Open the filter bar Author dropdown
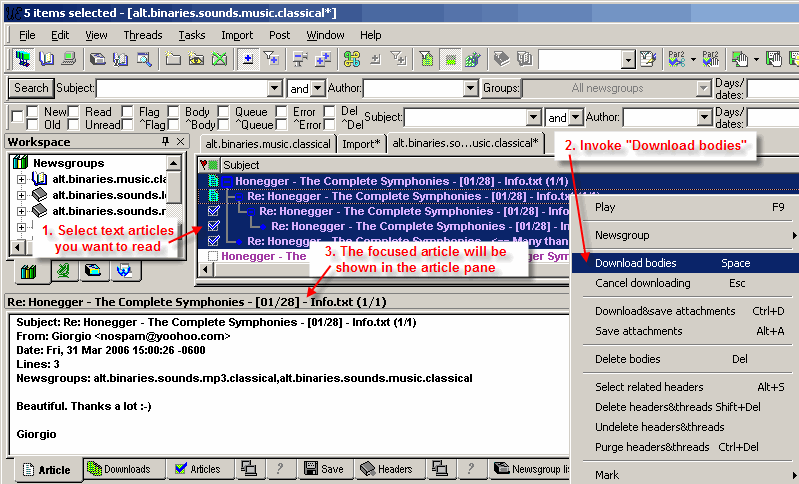The width and height of the screenshot is (799, 484). click(x=704, y=118)
